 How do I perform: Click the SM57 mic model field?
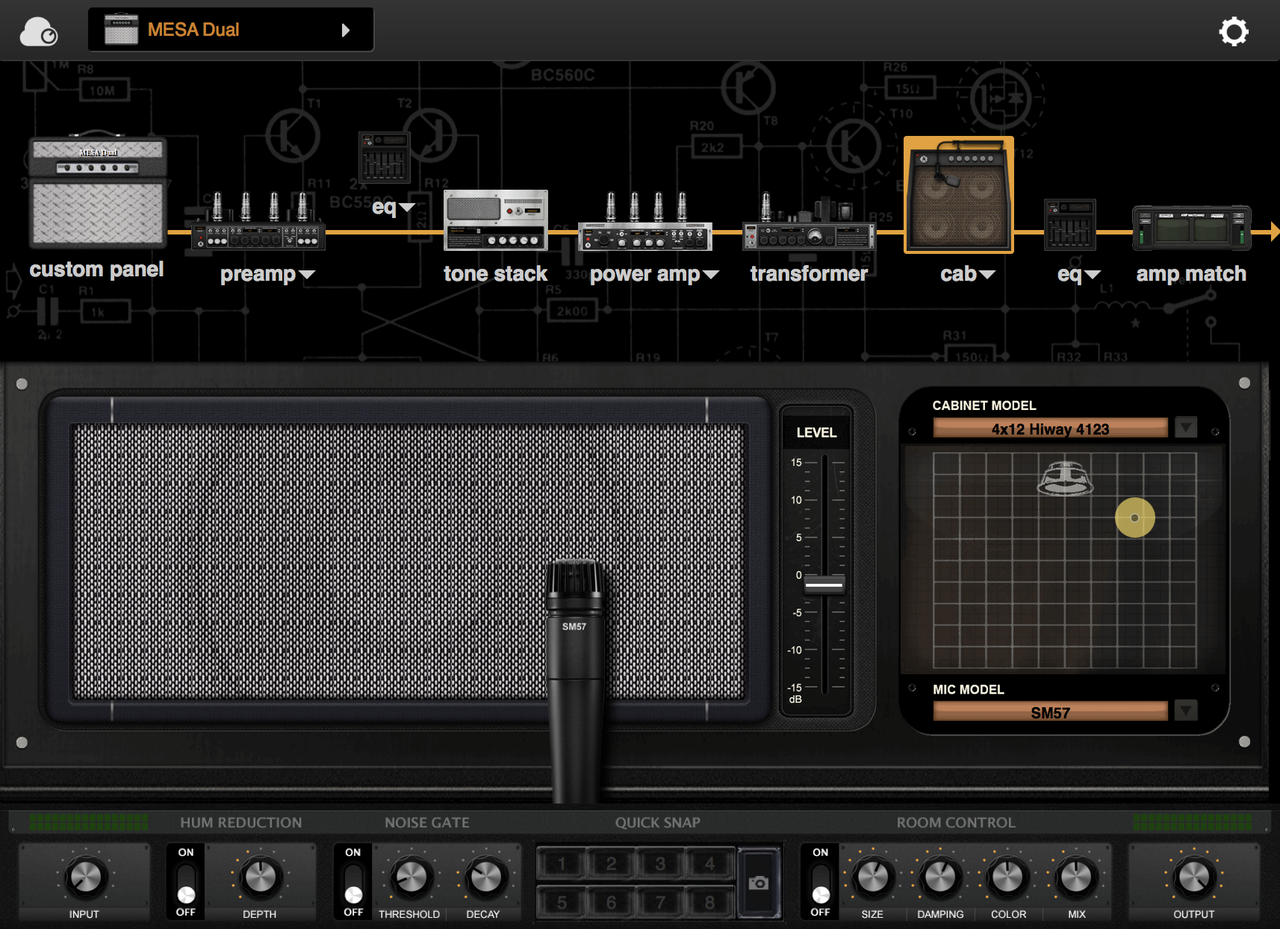pos(1050,712)
